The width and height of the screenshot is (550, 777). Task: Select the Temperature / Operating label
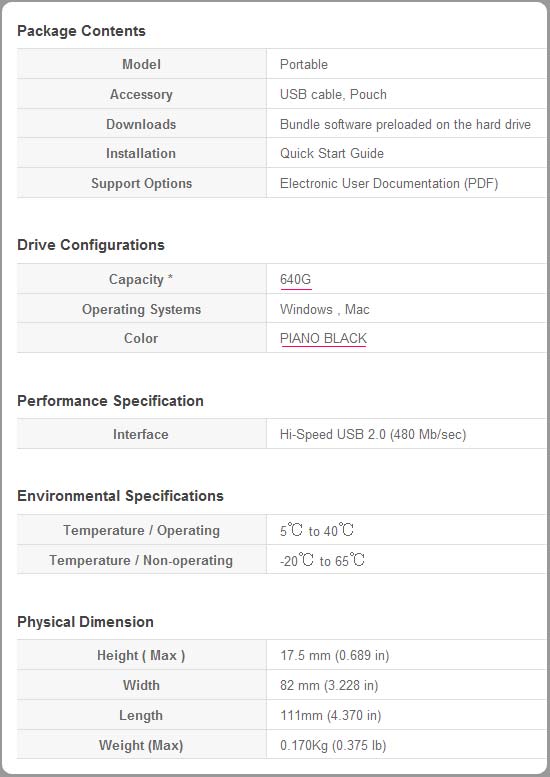(x=141, y=530)
